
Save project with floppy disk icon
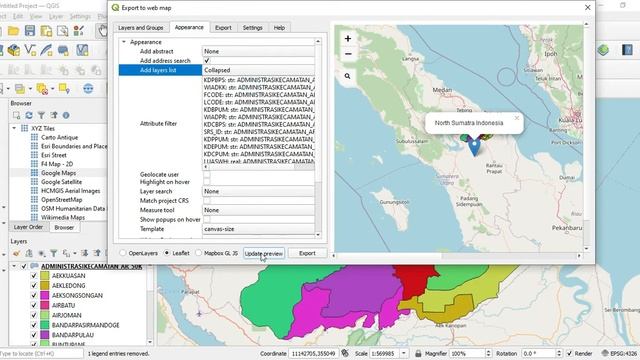[30, 31]
